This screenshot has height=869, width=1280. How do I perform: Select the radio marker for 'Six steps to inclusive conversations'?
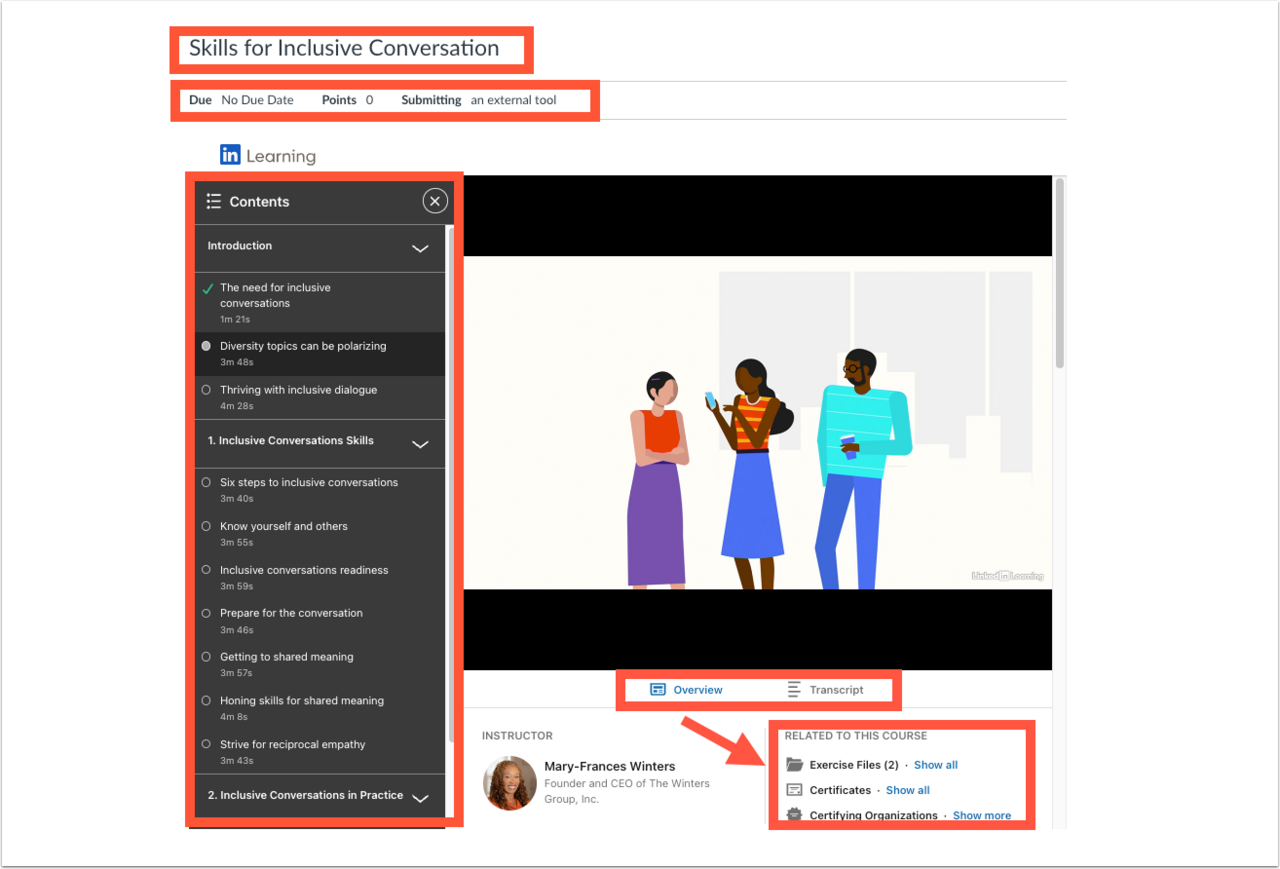[206, 482]
